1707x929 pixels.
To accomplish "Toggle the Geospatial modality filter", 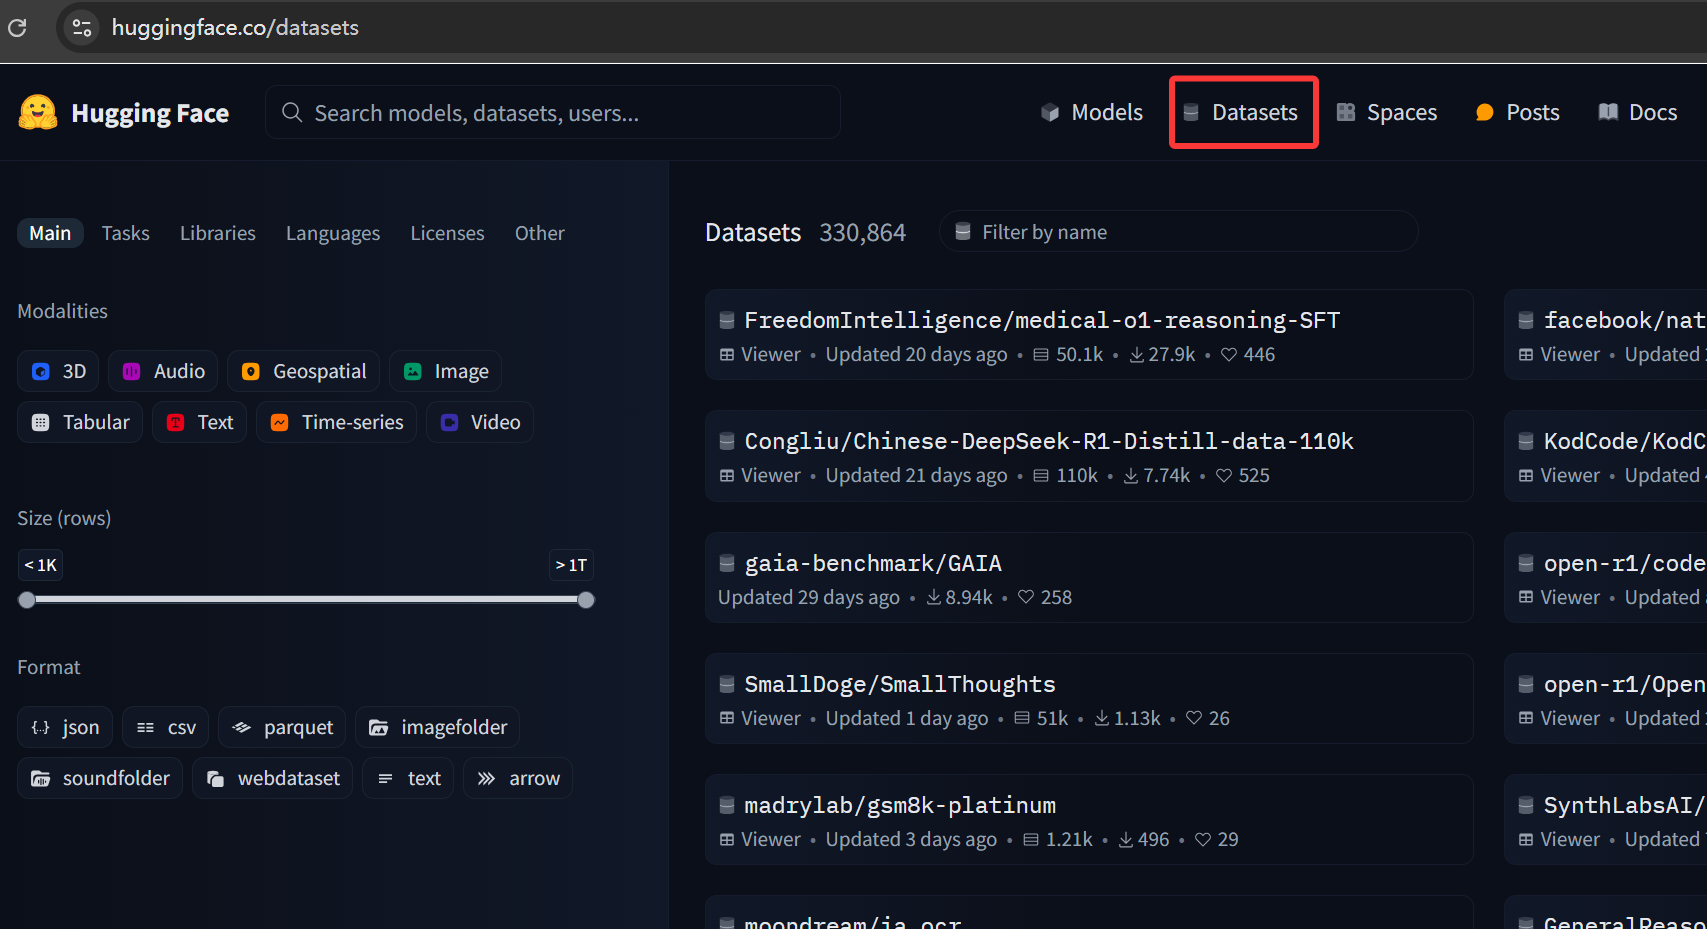I will [x=304, y=371].
